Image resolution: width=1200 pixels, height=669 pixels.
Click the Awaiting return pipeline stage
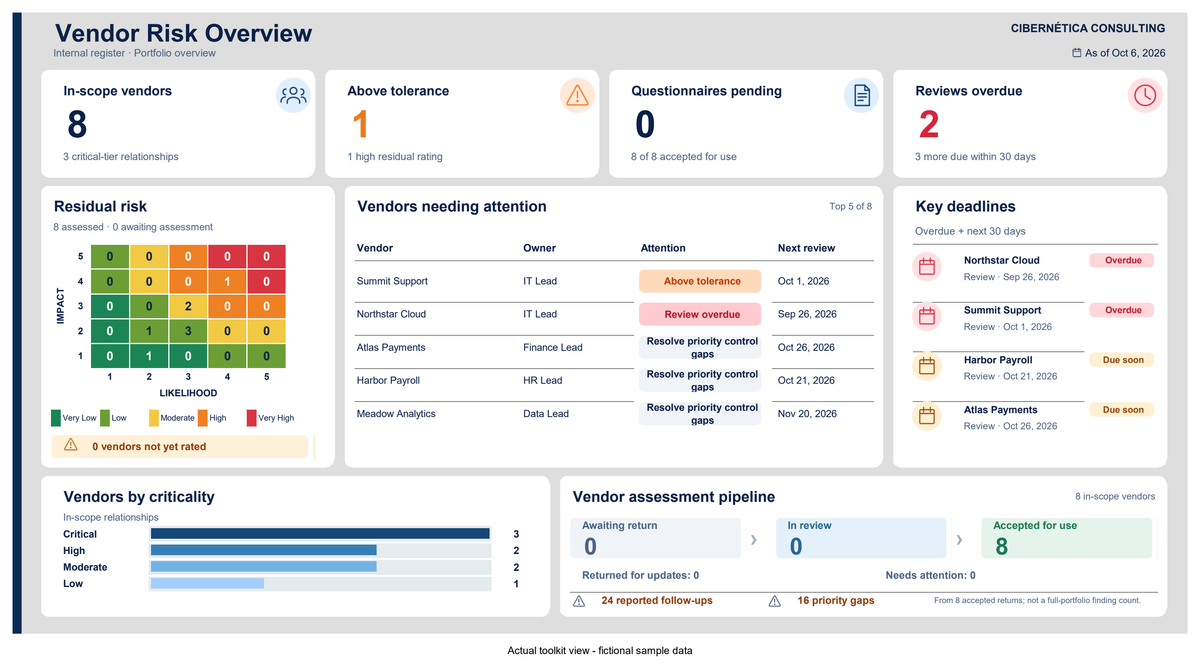coord(656,538)
